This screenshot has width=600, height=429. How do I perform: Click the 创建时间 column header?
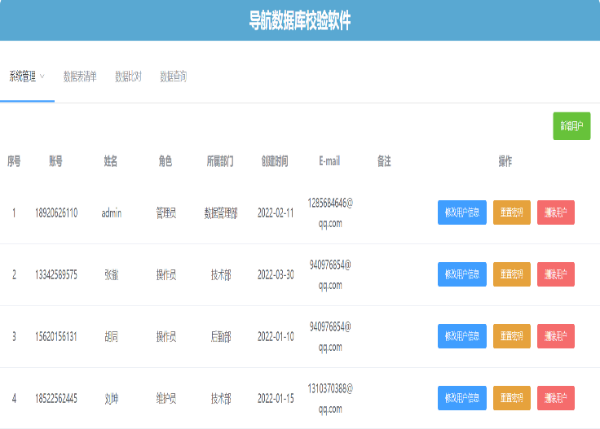click(275, 160)
